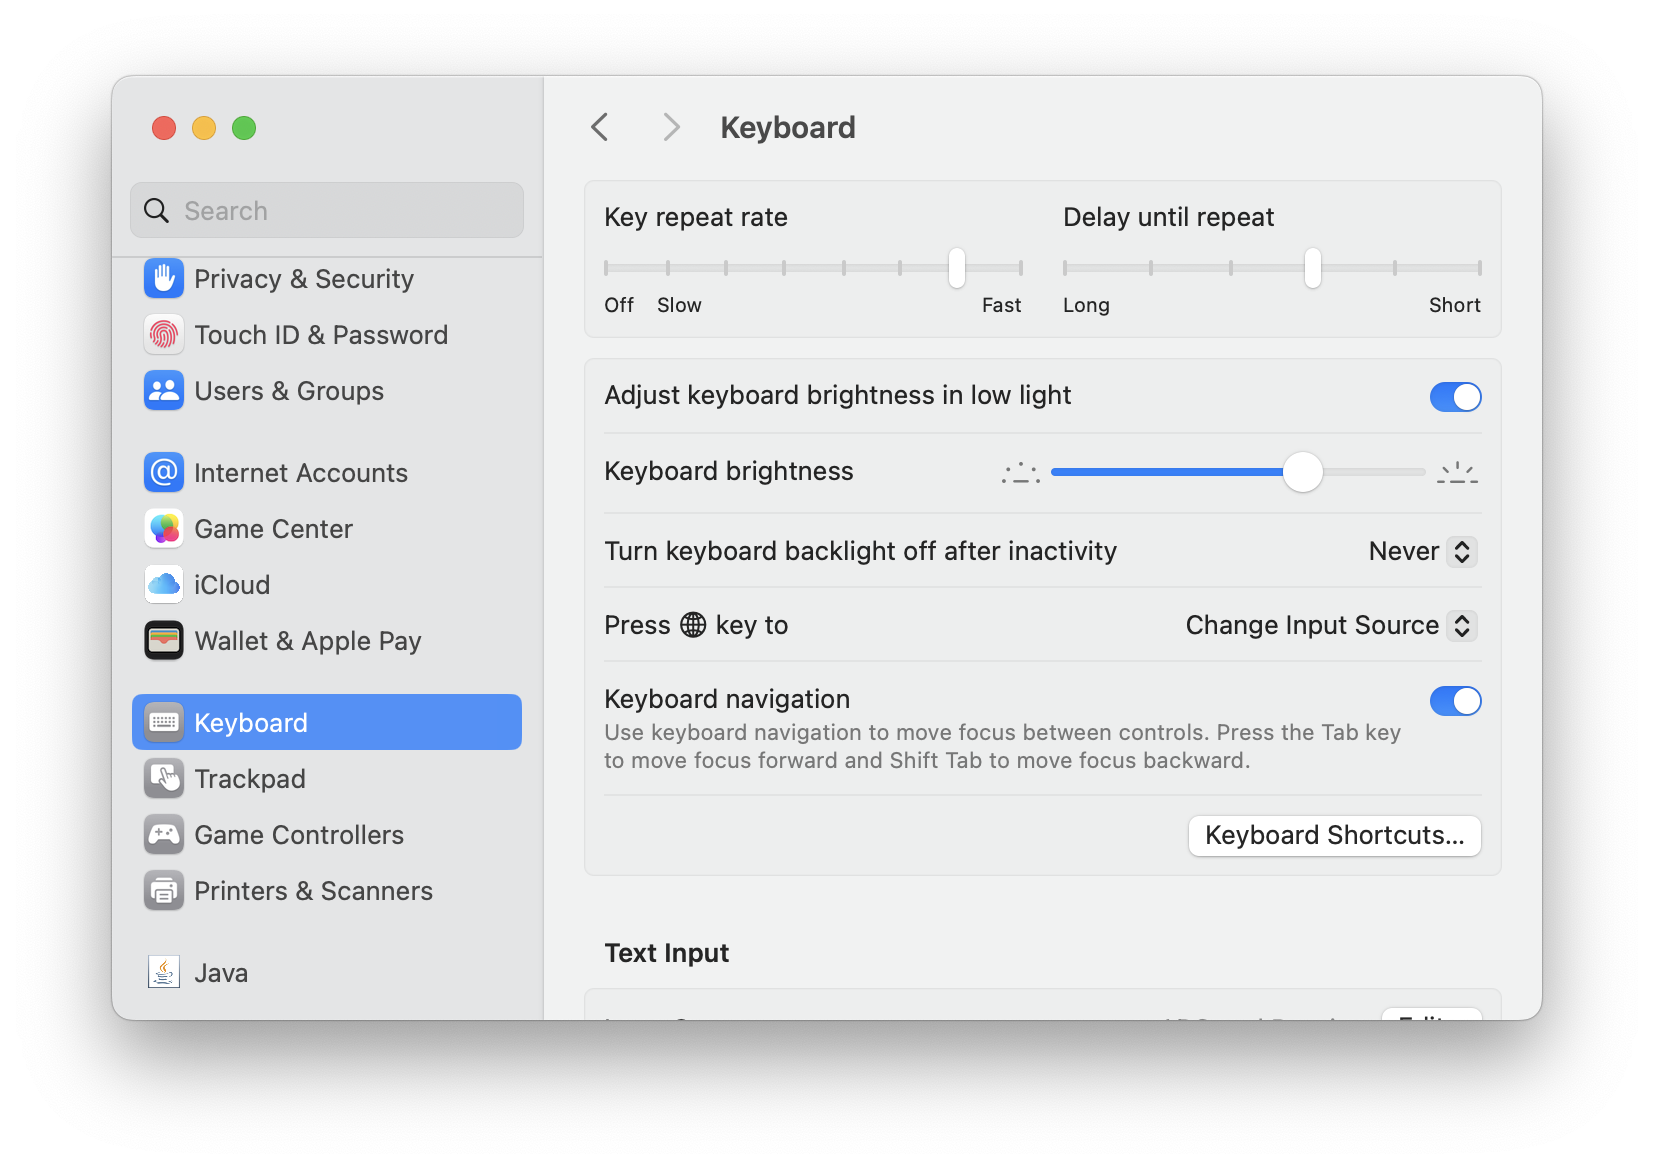Image resolution: width=1654 pixels, height=1168 pixels.
Task: Click in the Search field
Action: tap(327, 210)
